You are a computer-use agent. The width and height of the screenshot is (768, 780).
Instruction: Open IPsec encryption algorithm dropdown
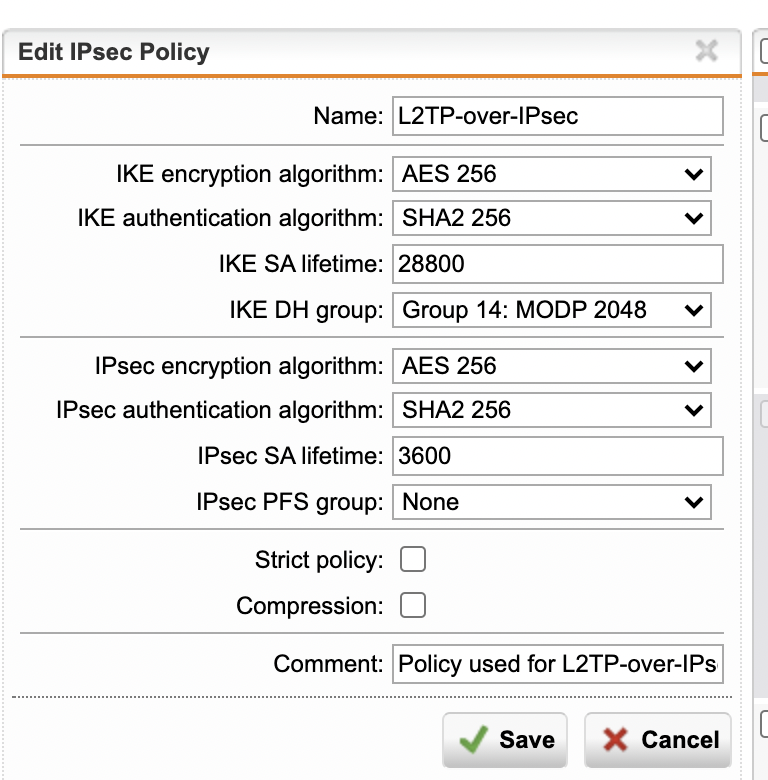pyautogui.click(x=552, y=366)
